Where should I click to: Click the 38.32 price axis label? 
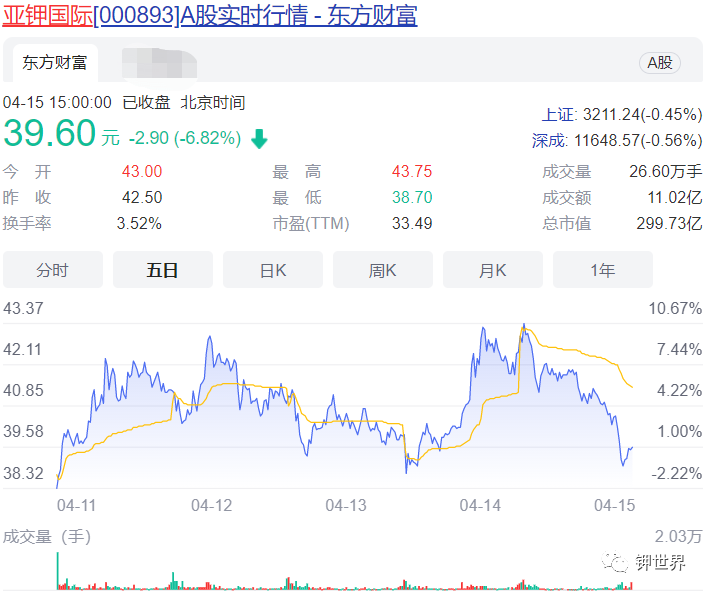click(23, 473)
